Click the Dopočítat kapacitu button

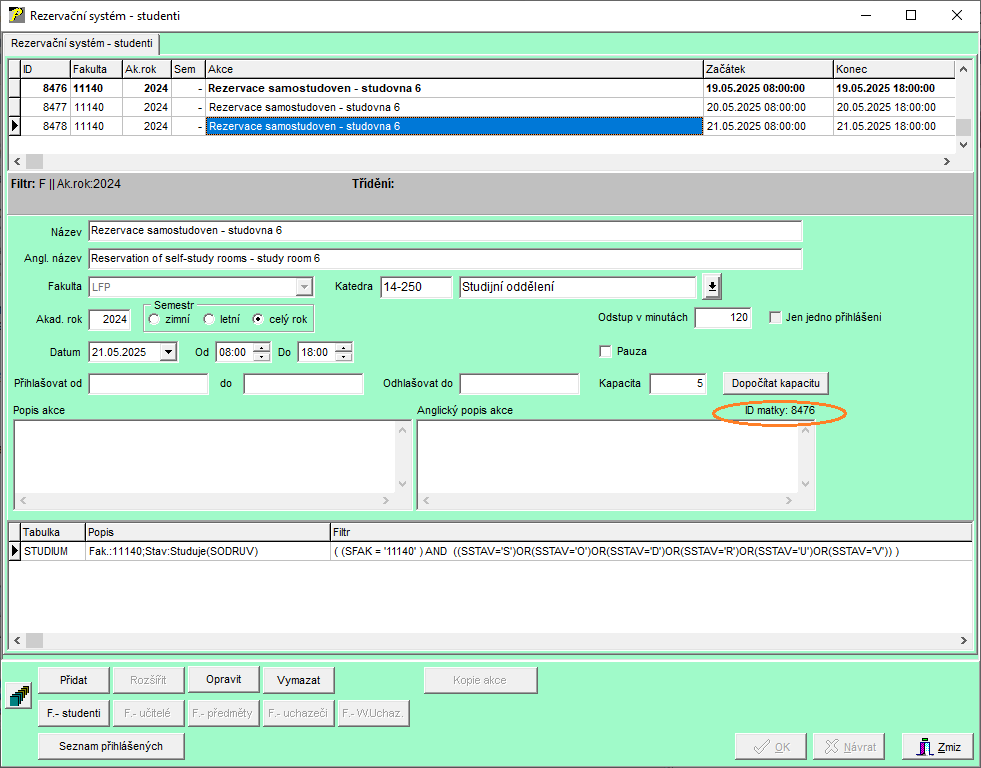pos(776,384)
